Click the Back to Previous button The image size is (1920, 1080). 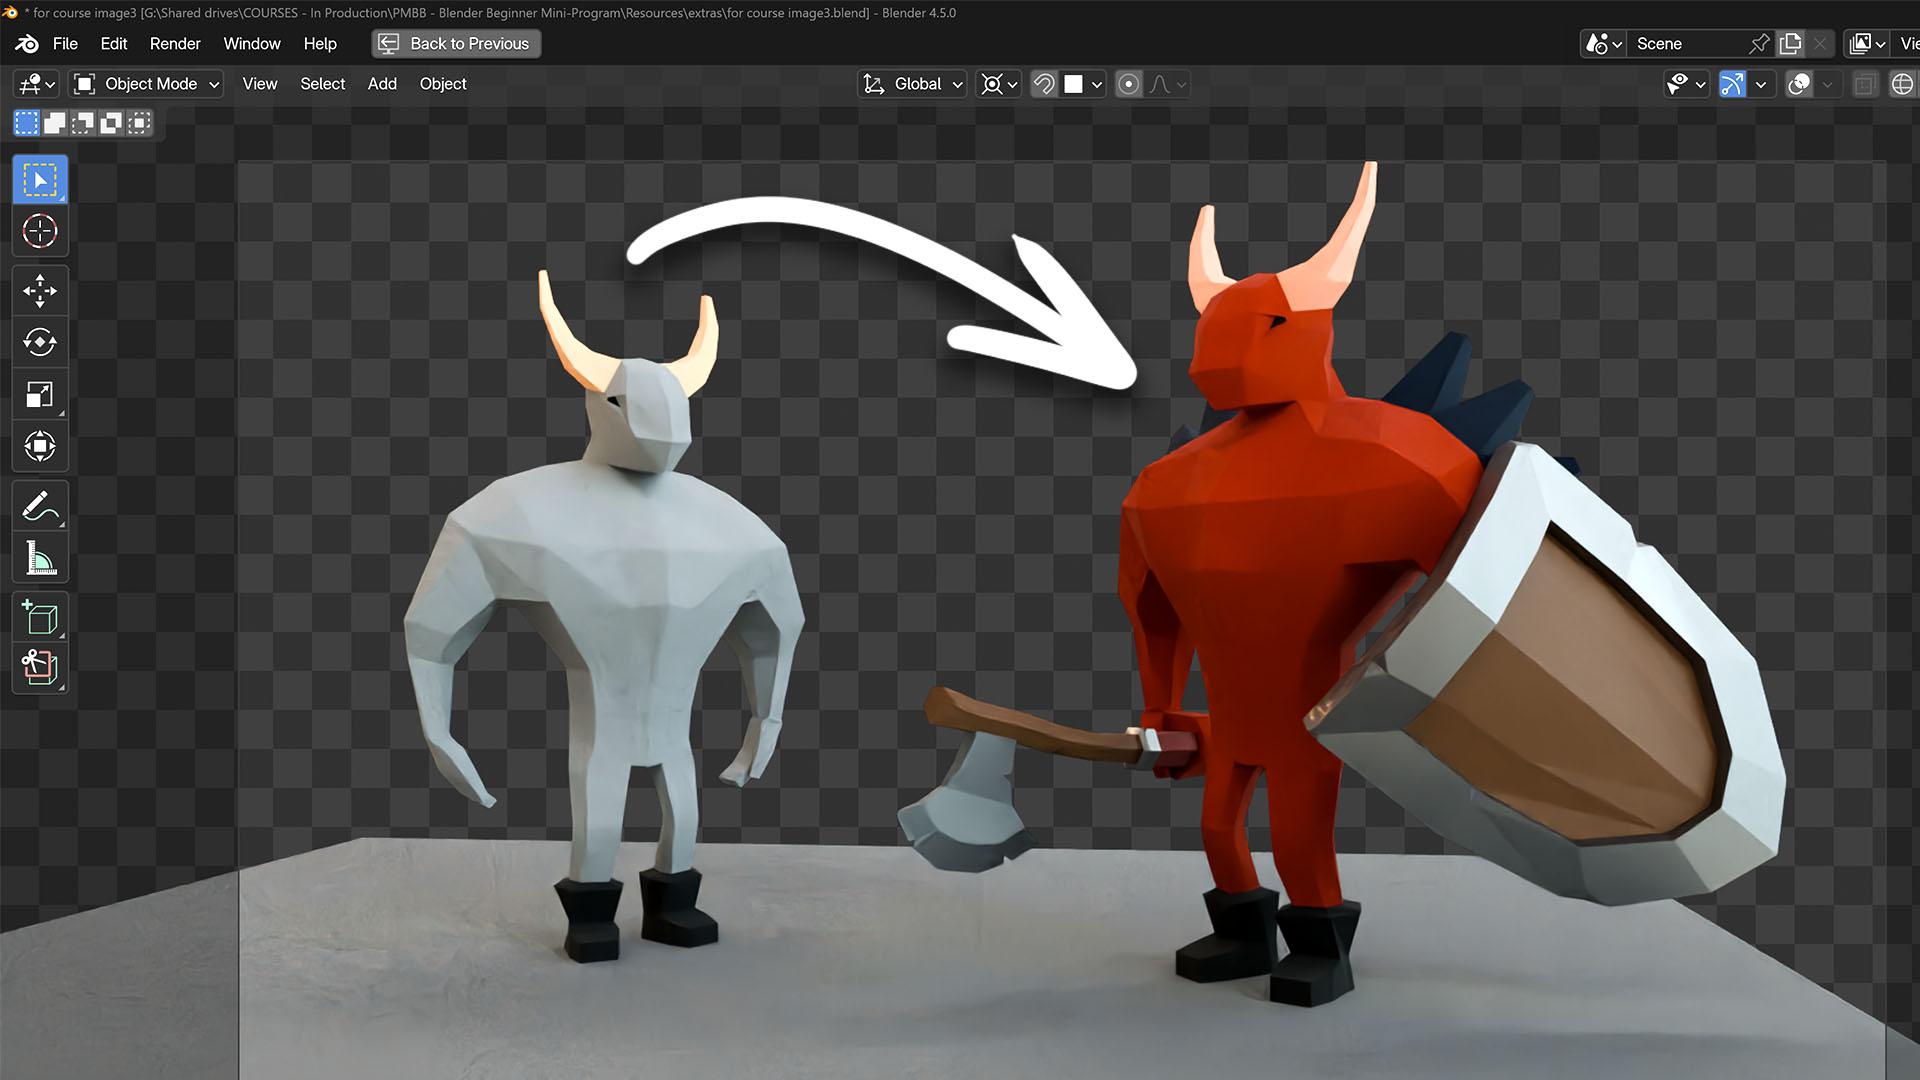point(455,43)
